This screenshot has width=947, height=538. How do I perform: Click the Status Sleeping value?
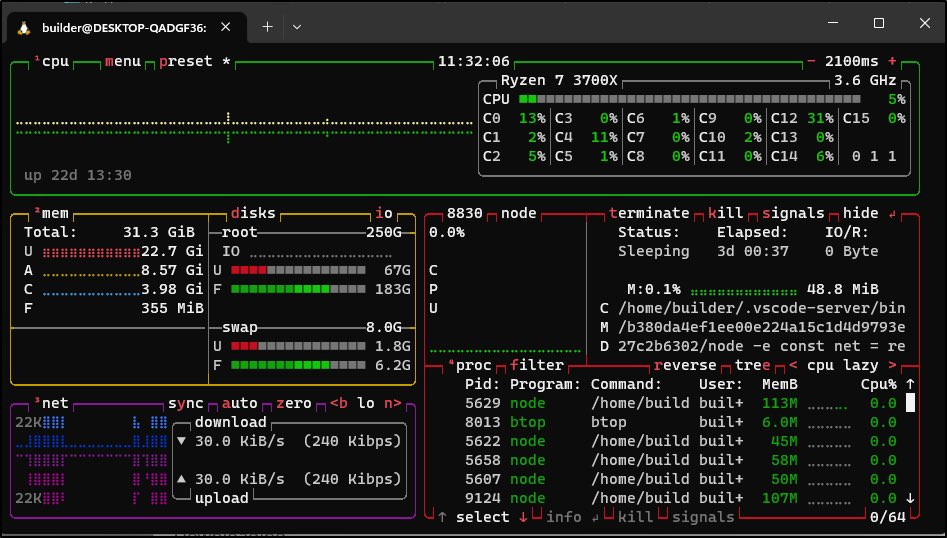point(653,252)
